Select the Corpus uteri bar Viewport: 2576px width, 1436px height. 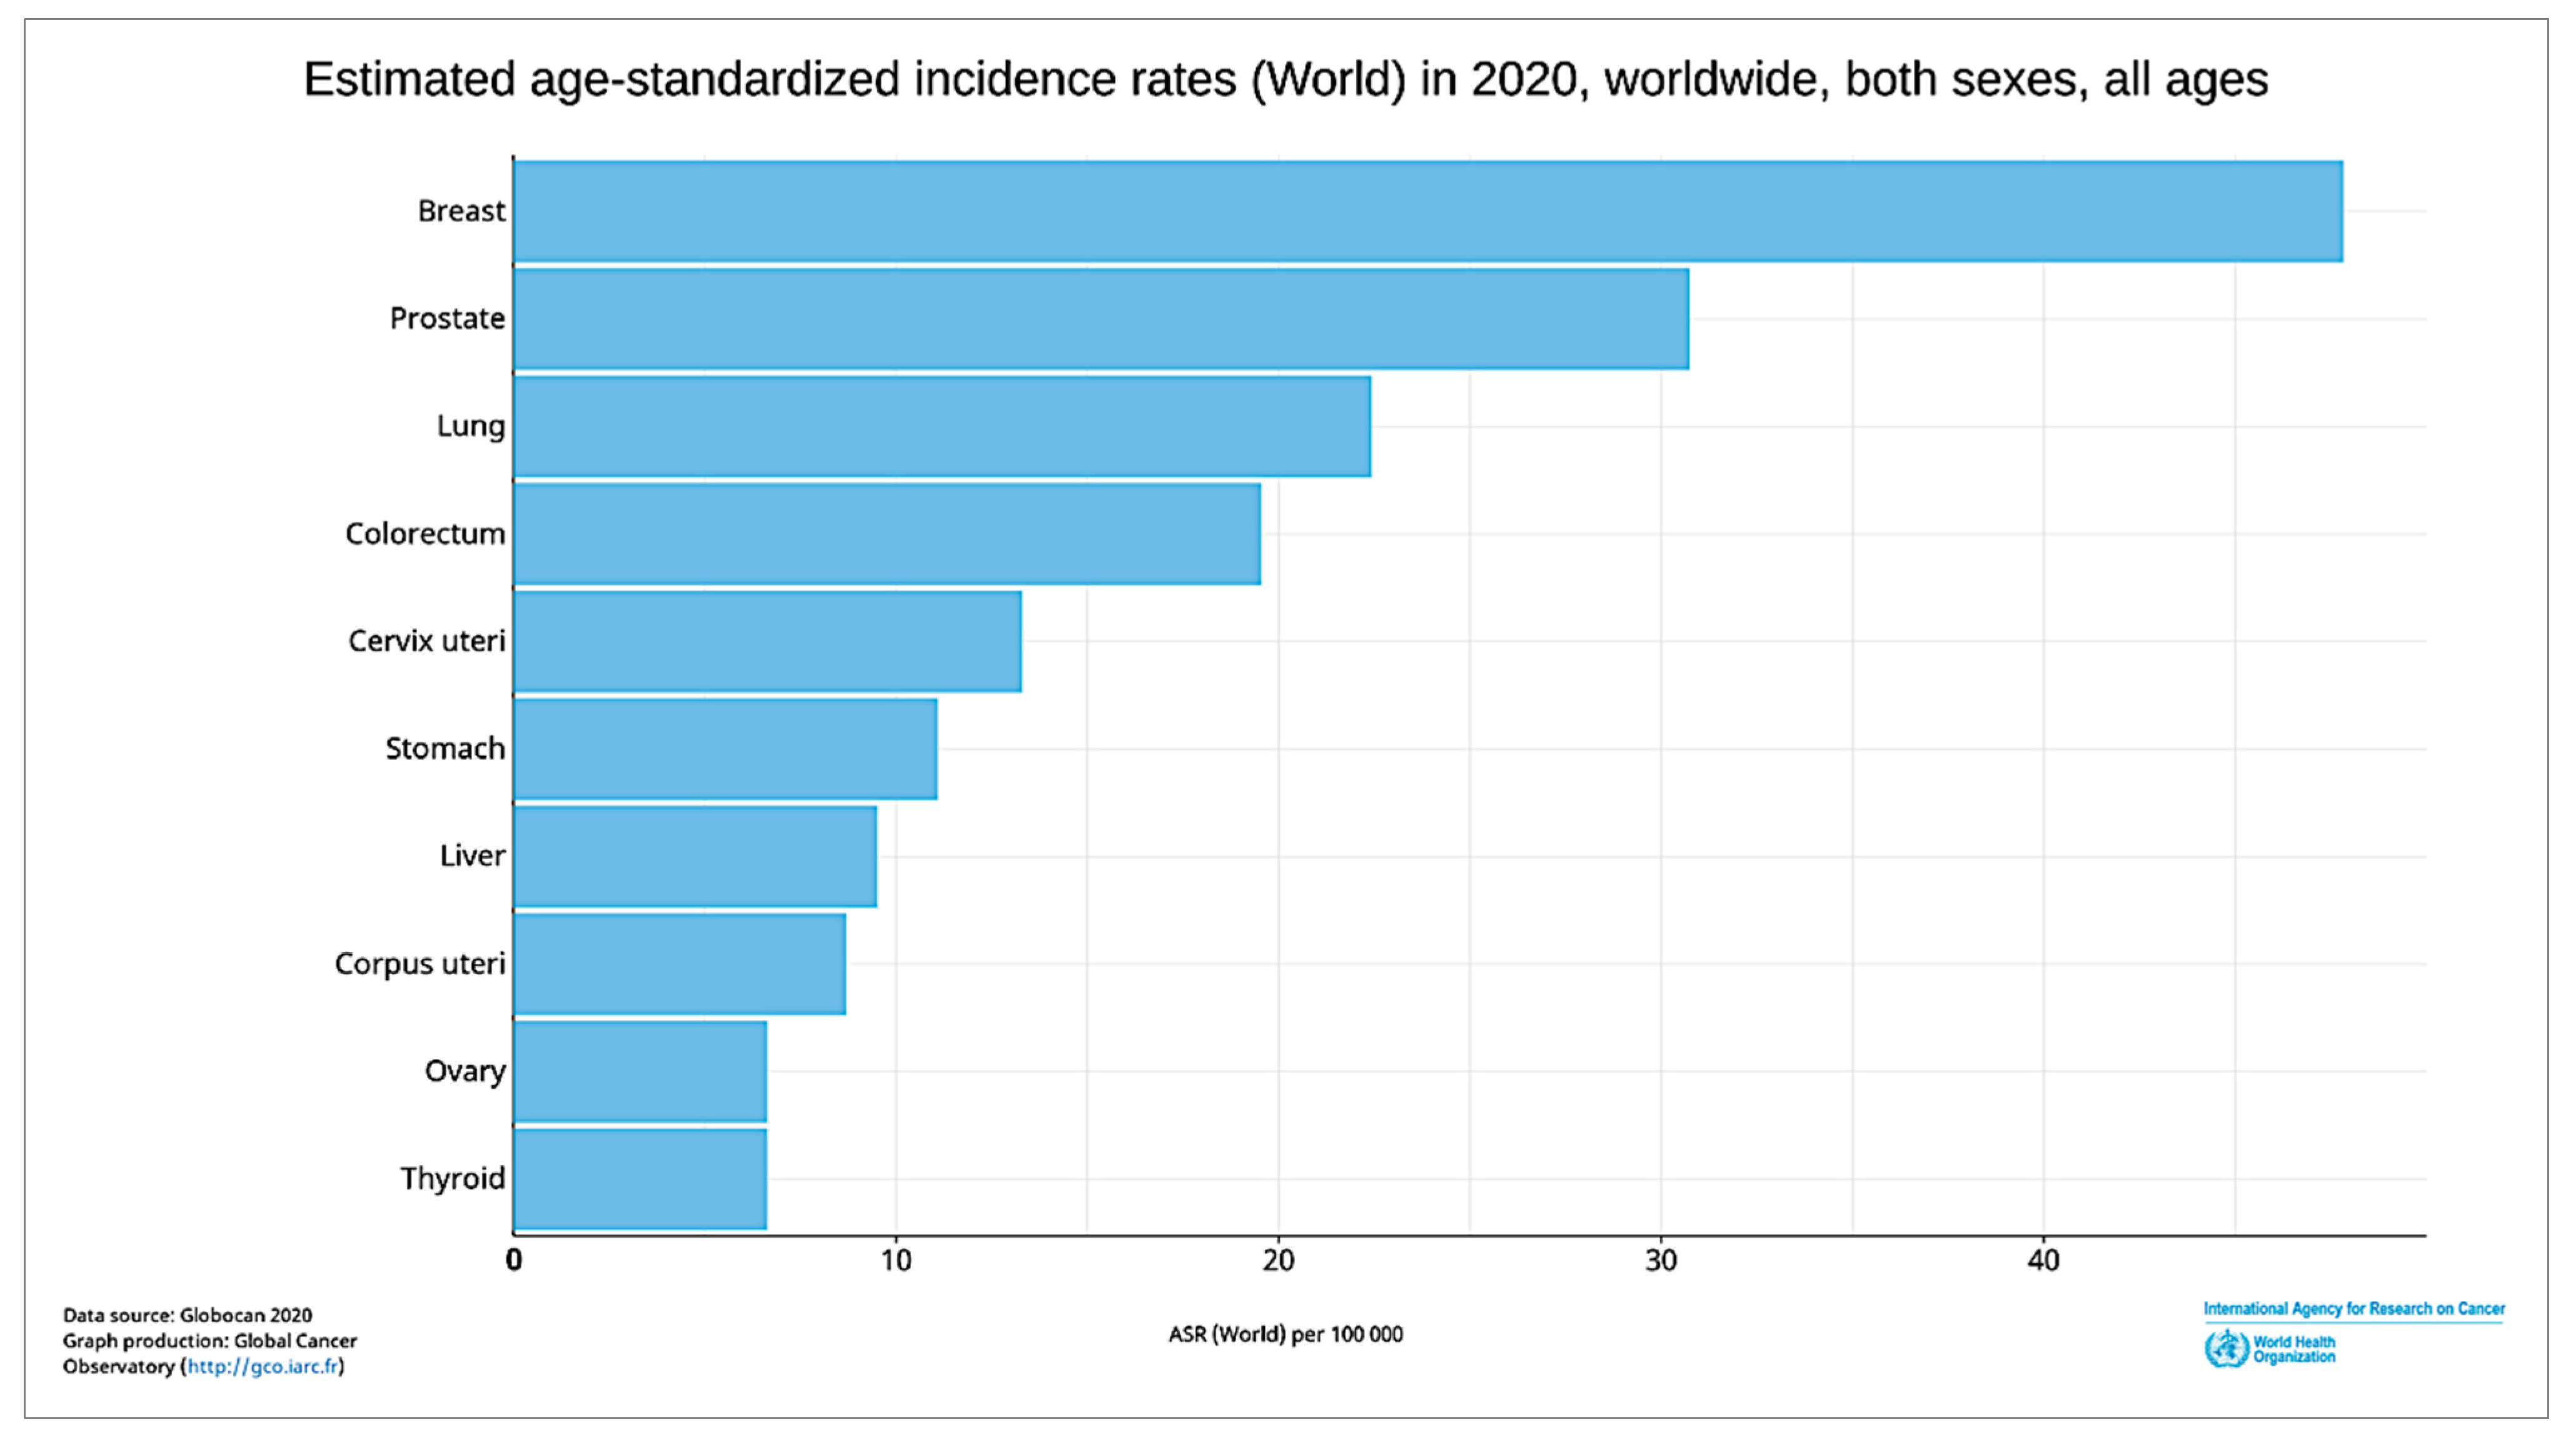[x=679, y=964]
